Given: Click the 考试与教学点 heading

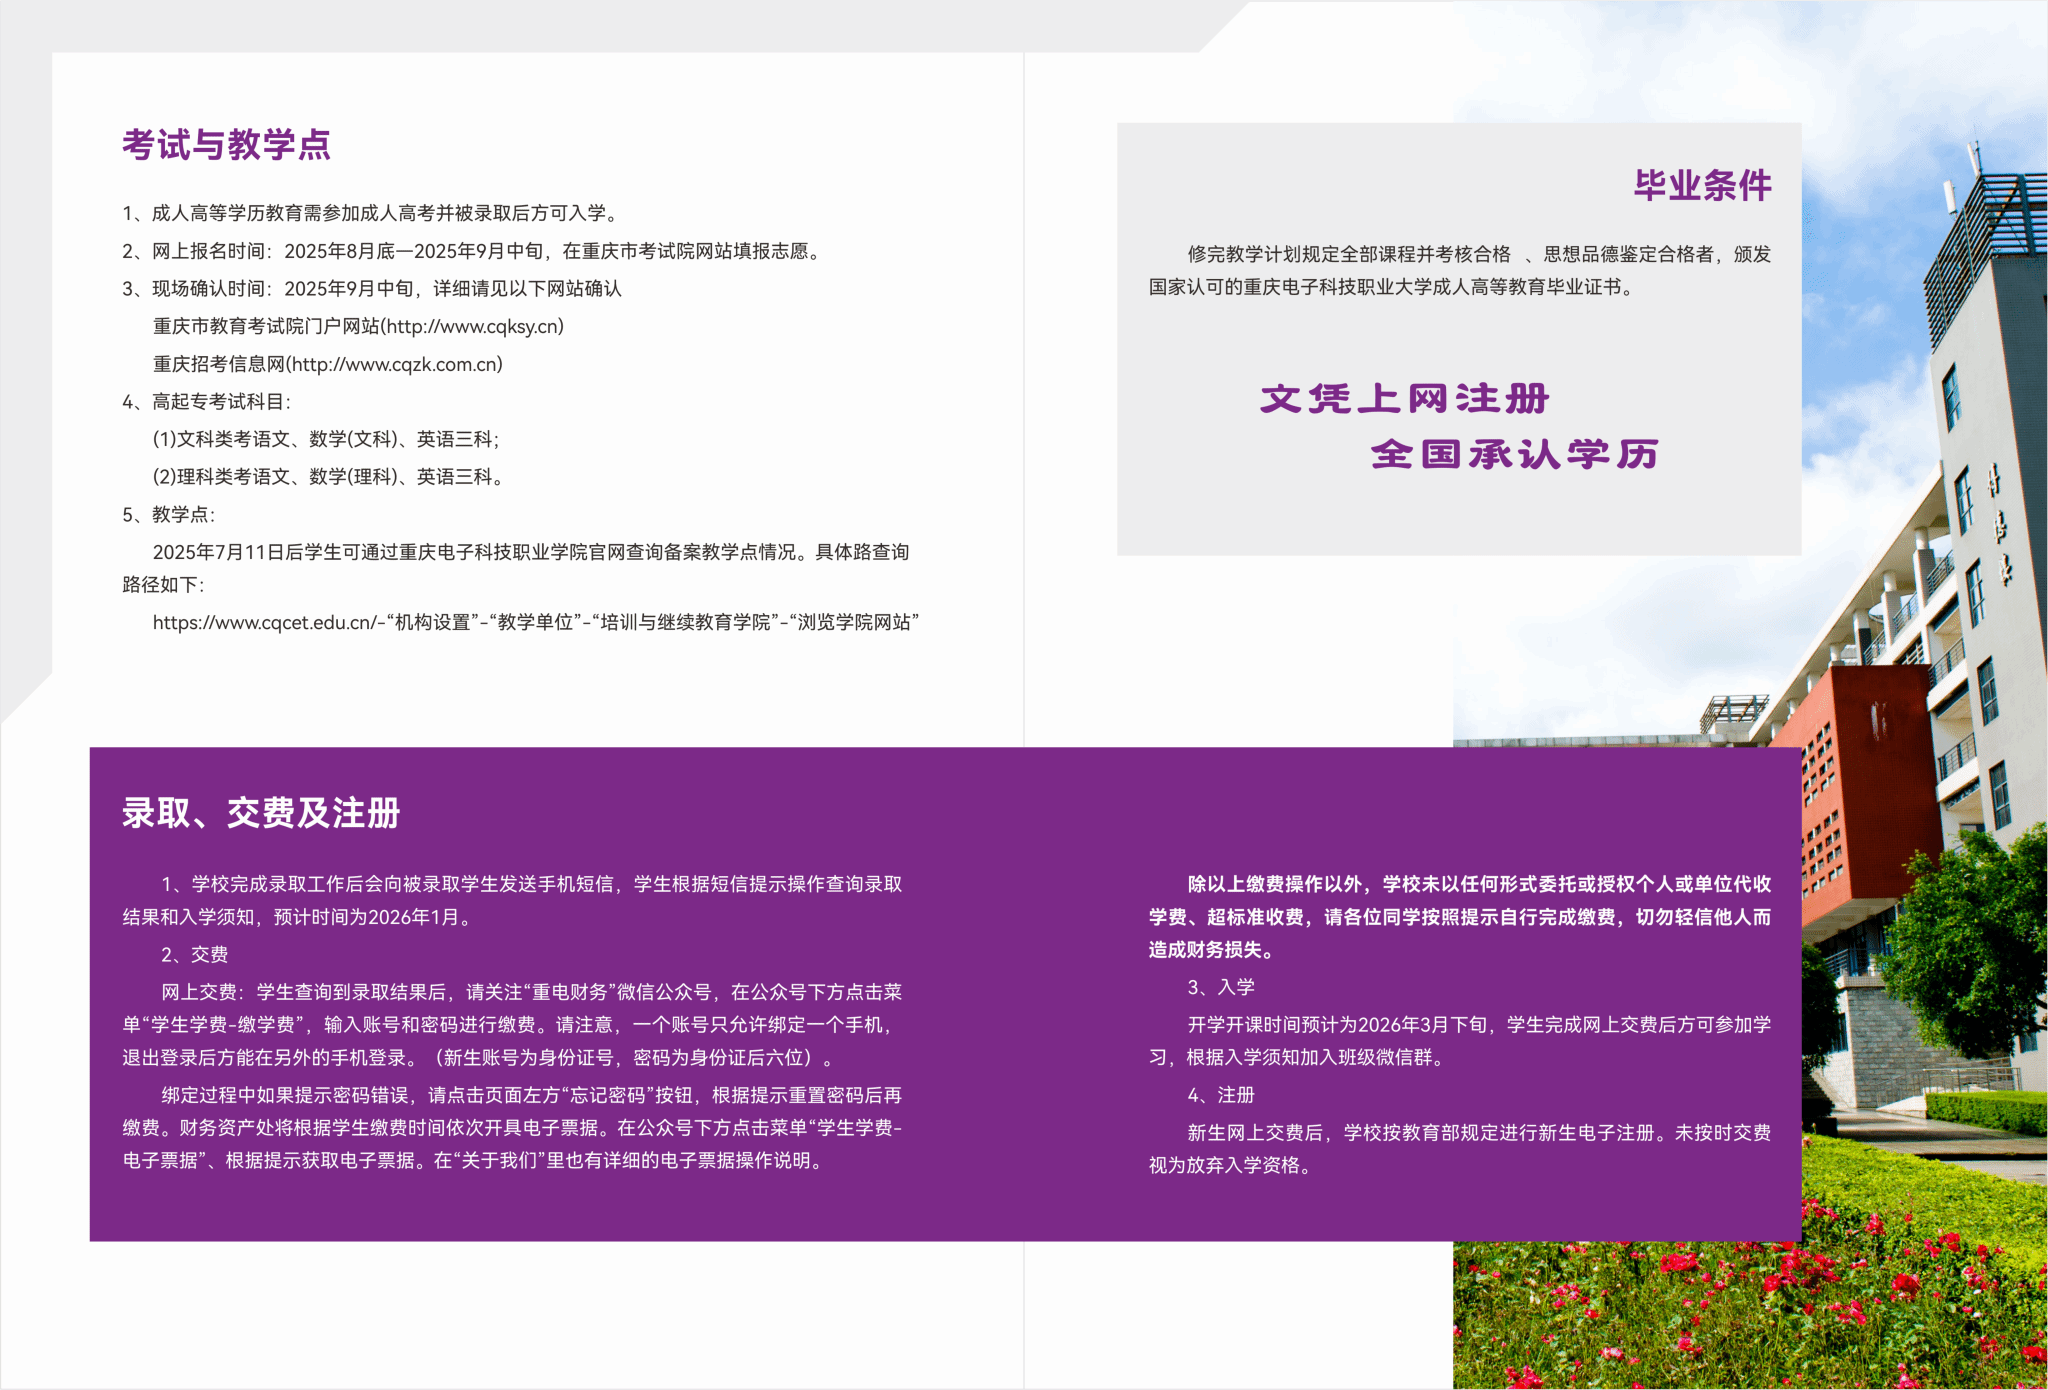Looking at the screenshot, I should [x=226, y=145].
